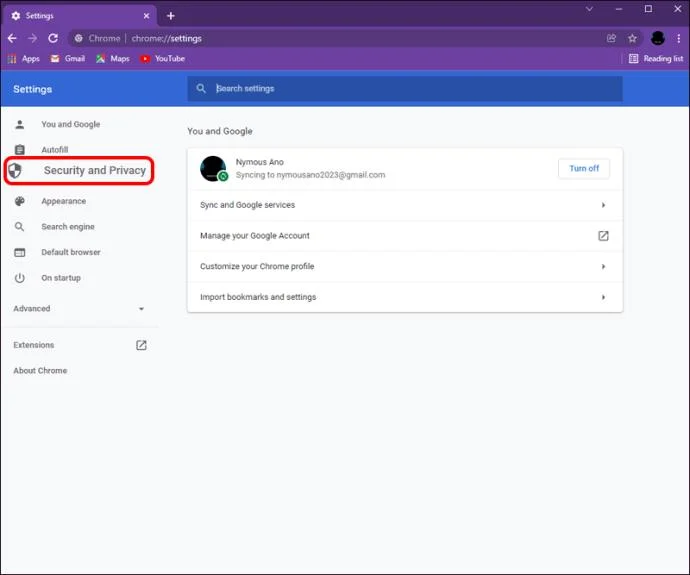Open YouTube bookmark
The image size is (690, 575).
coord(162,59)
